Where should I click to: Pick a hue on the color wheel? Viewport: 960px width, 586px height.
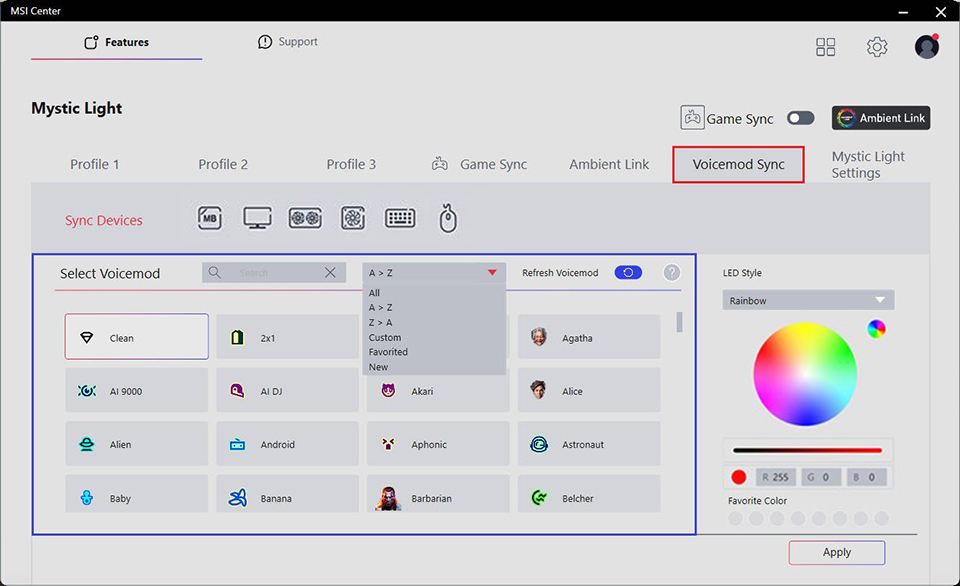tap(804, 374)
